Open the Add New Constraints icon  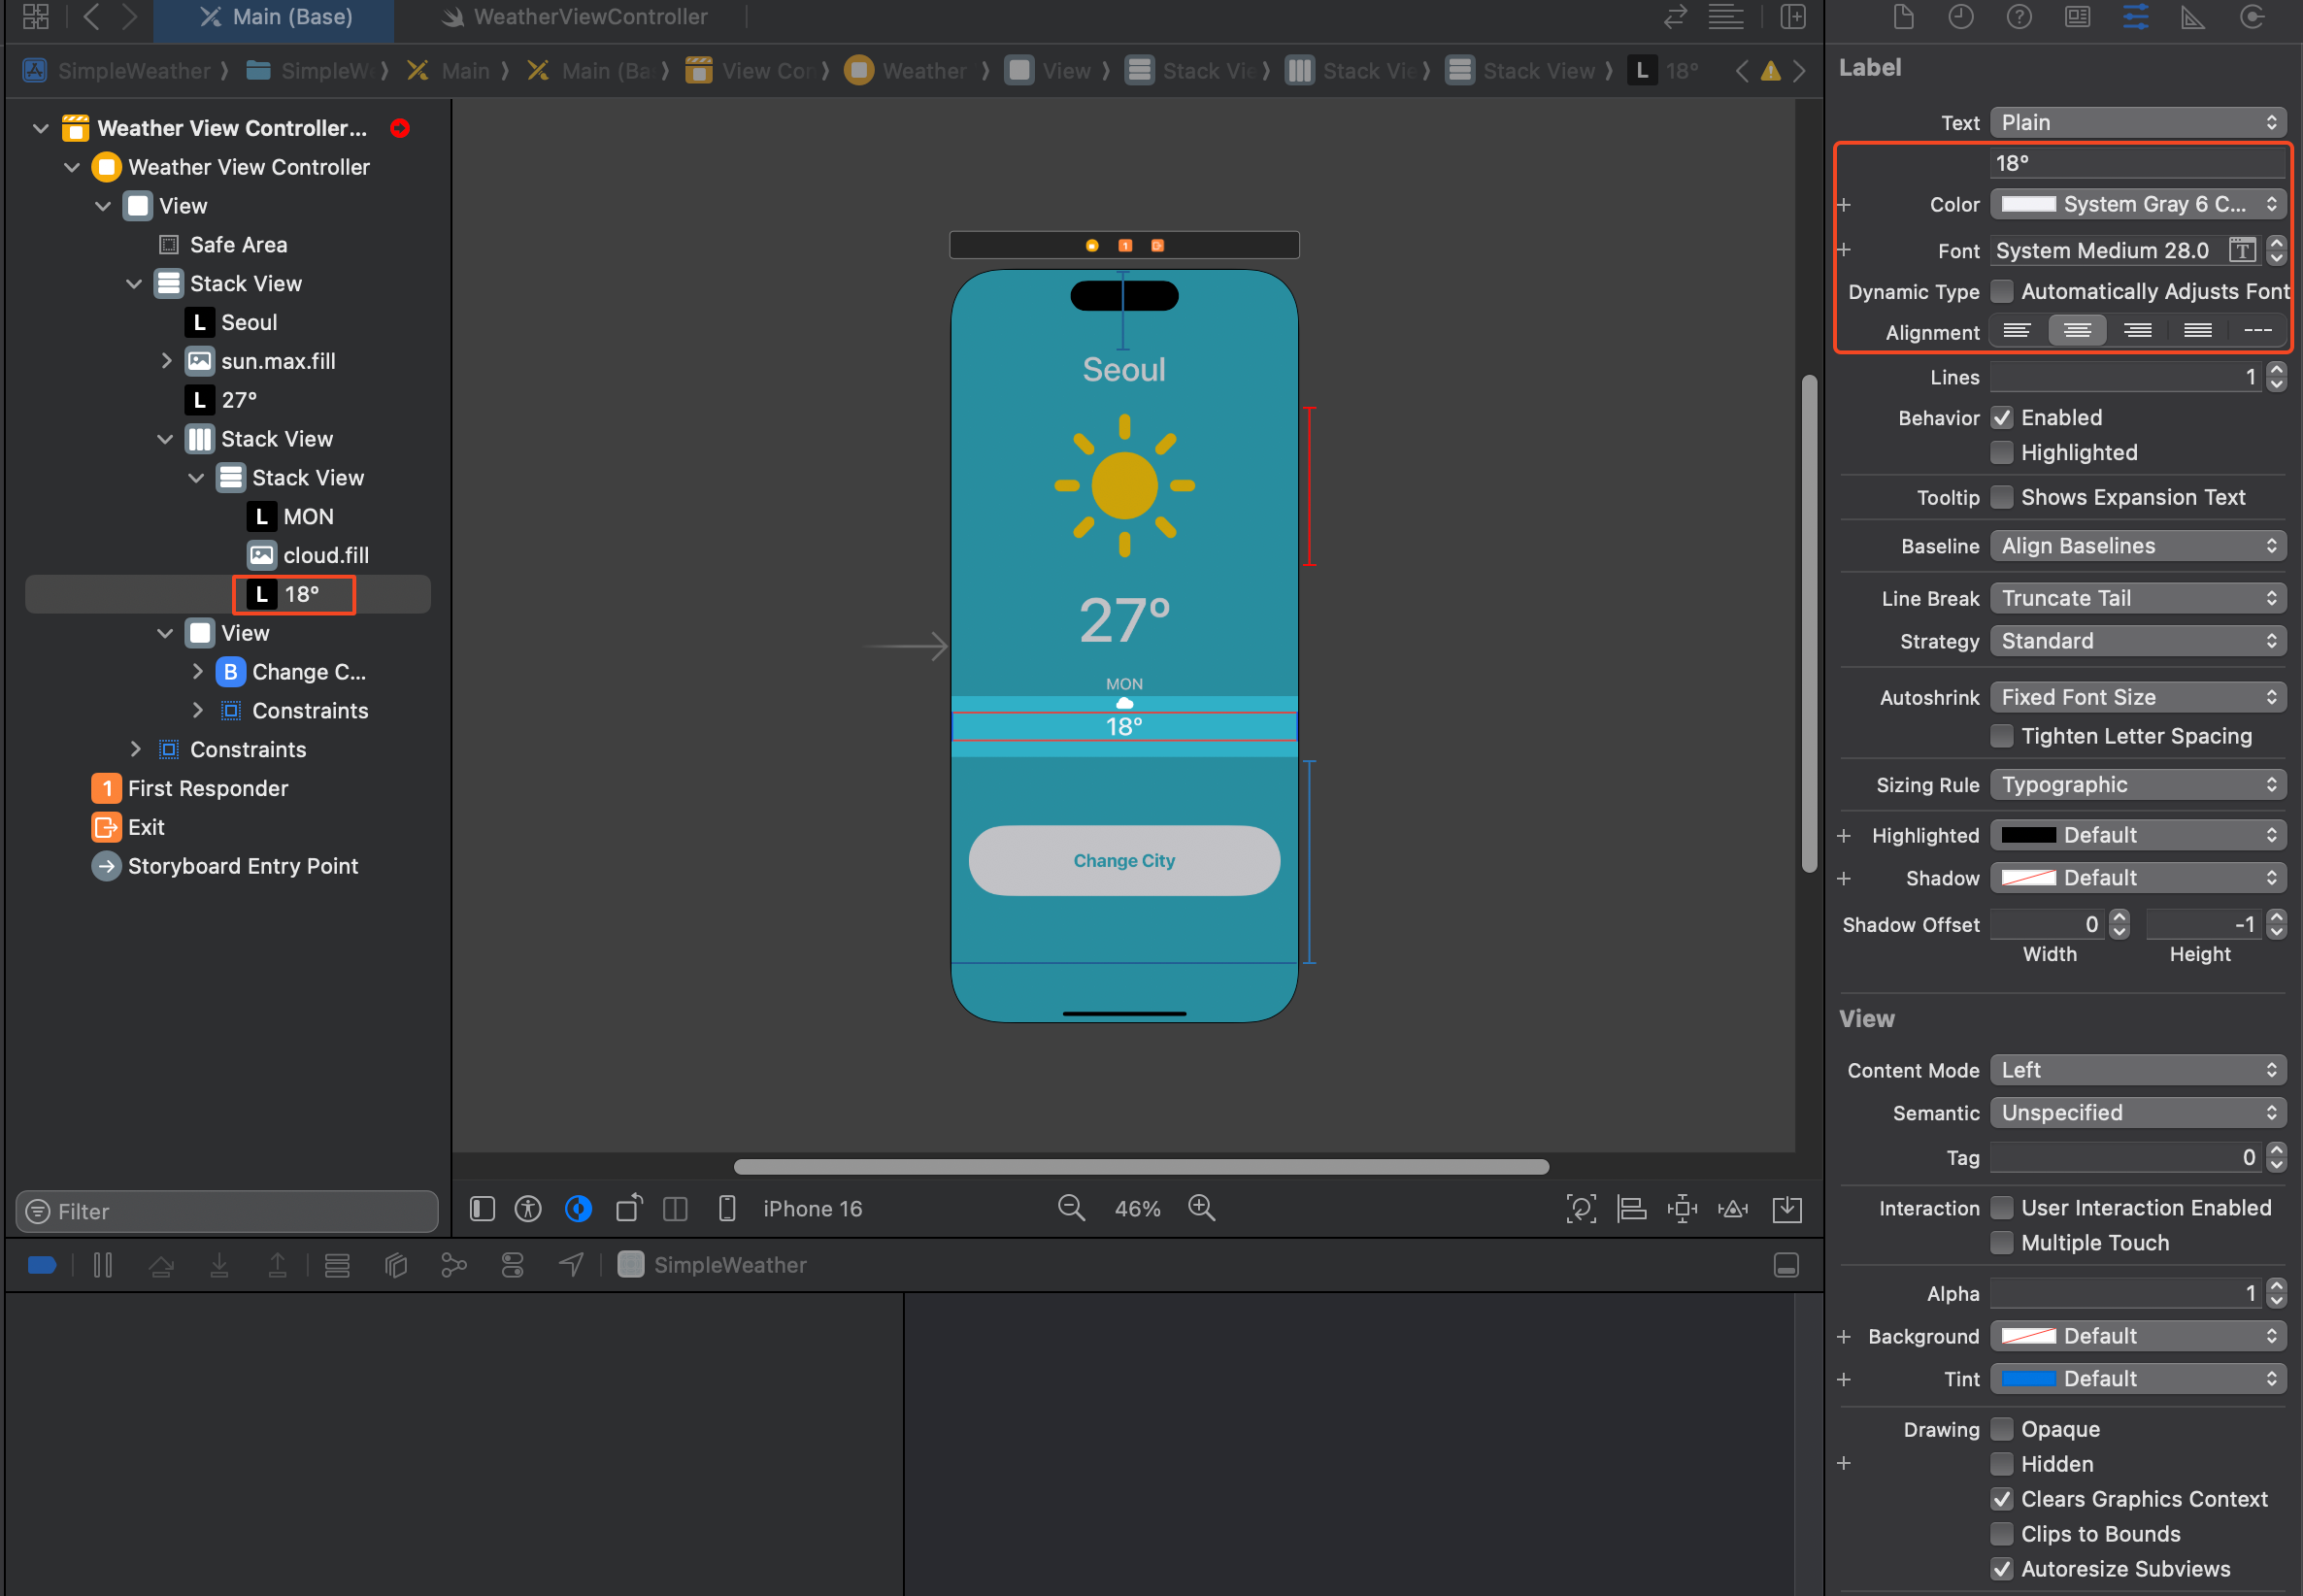1682,1208
